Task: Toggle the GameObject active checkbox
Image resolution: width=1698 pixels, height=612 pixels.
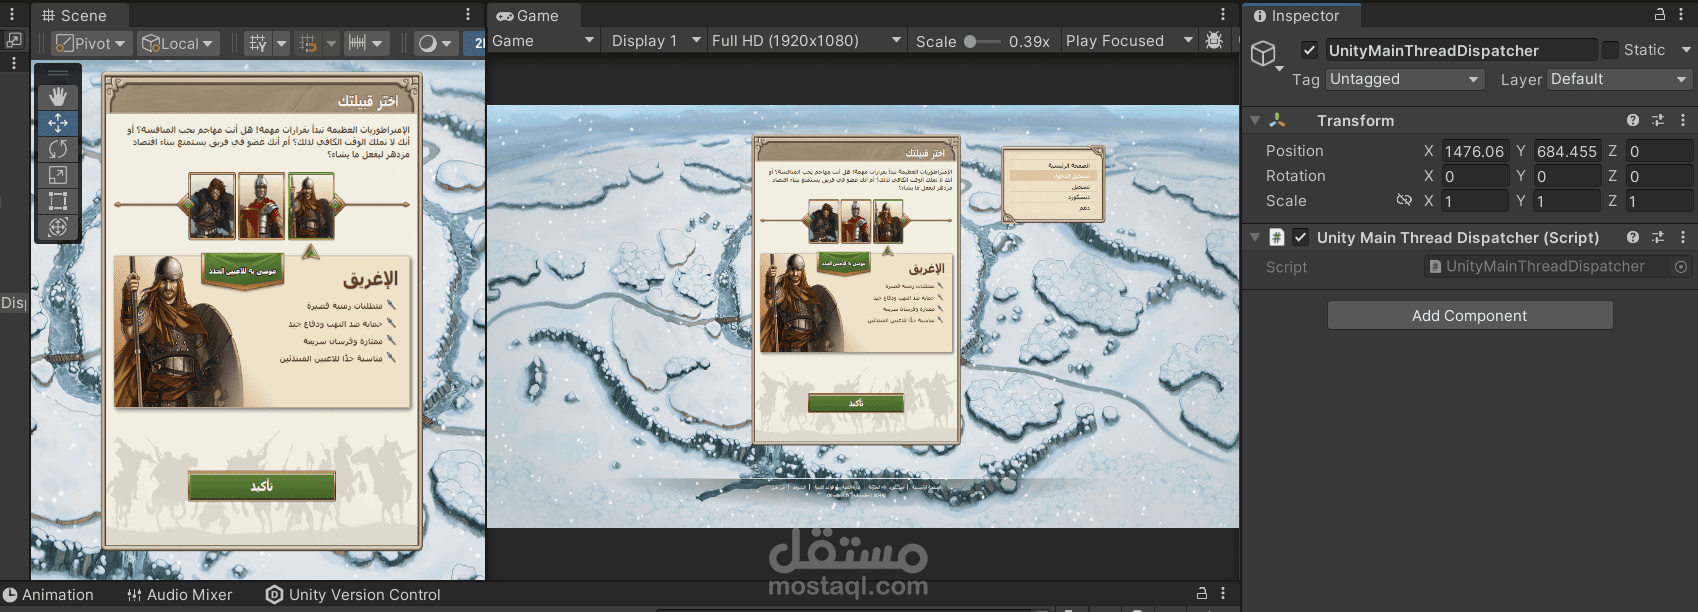Action: pyautogui.click(x=1309, y=50)
